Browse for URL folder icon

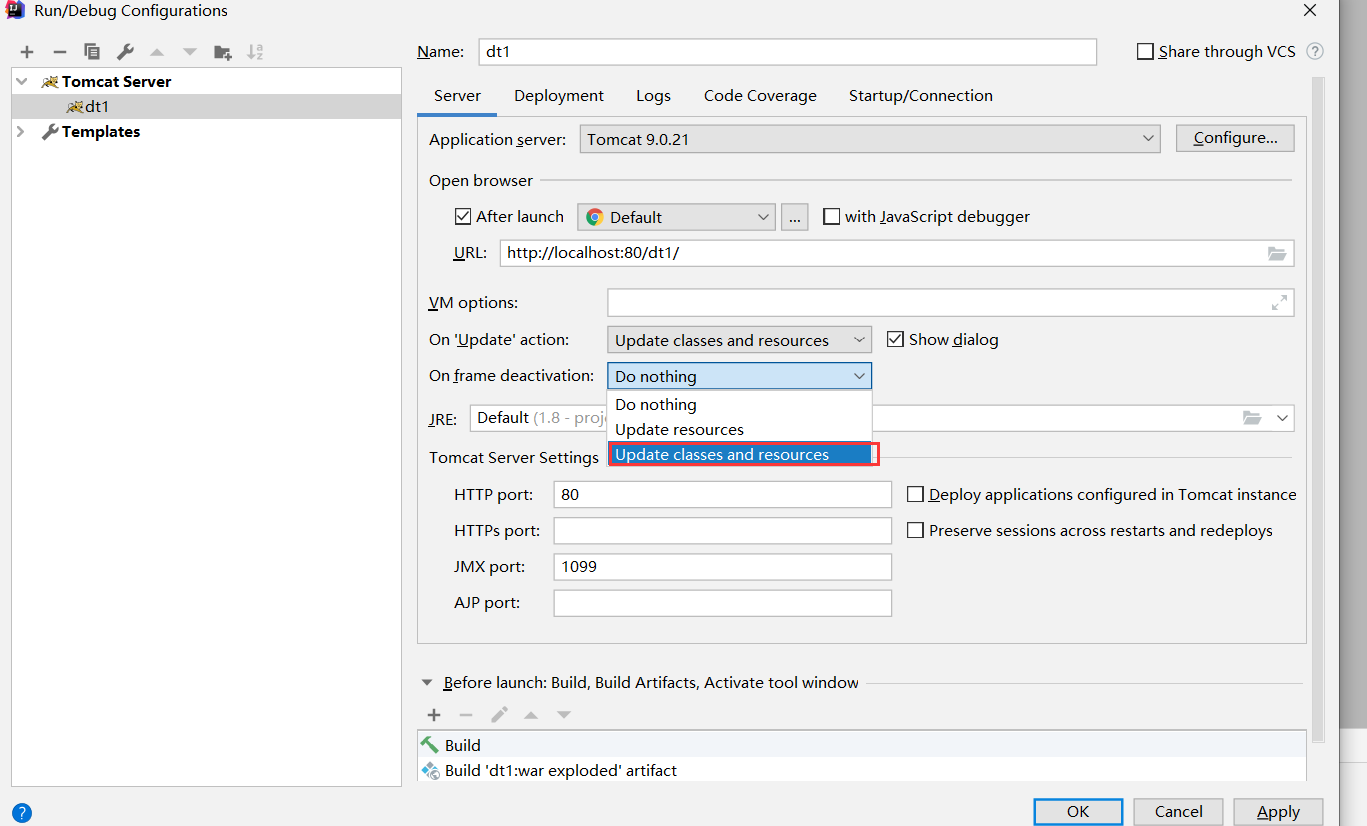pyautogui.click(x=1277, y=254)
